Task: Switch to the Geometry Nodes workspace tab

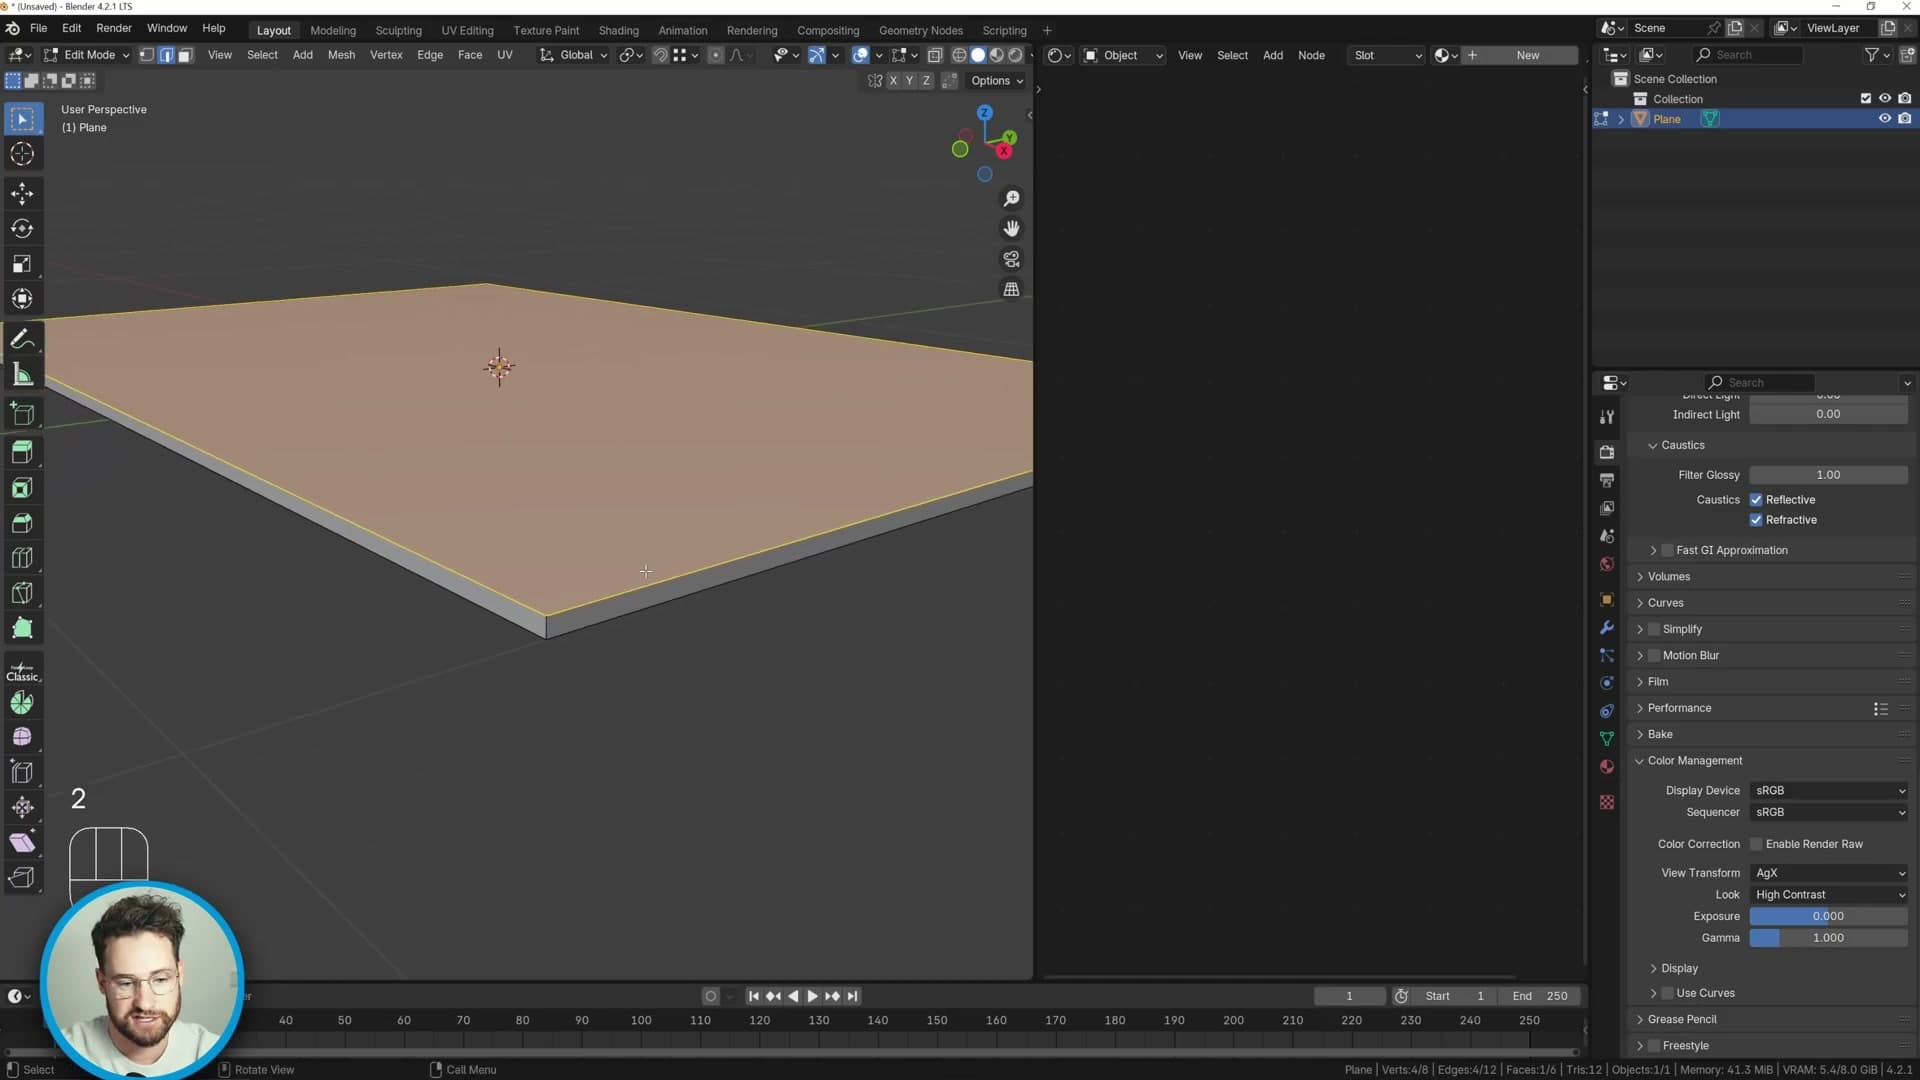Action: point(920,30)
